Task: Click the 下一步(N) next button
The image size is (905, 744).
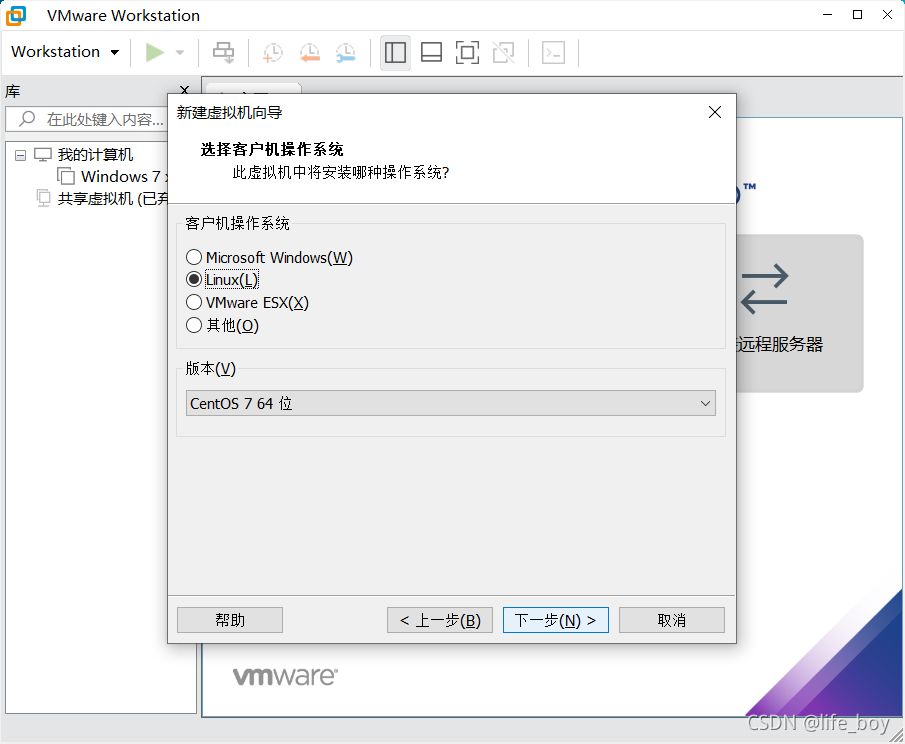Action: click(556, 620)
